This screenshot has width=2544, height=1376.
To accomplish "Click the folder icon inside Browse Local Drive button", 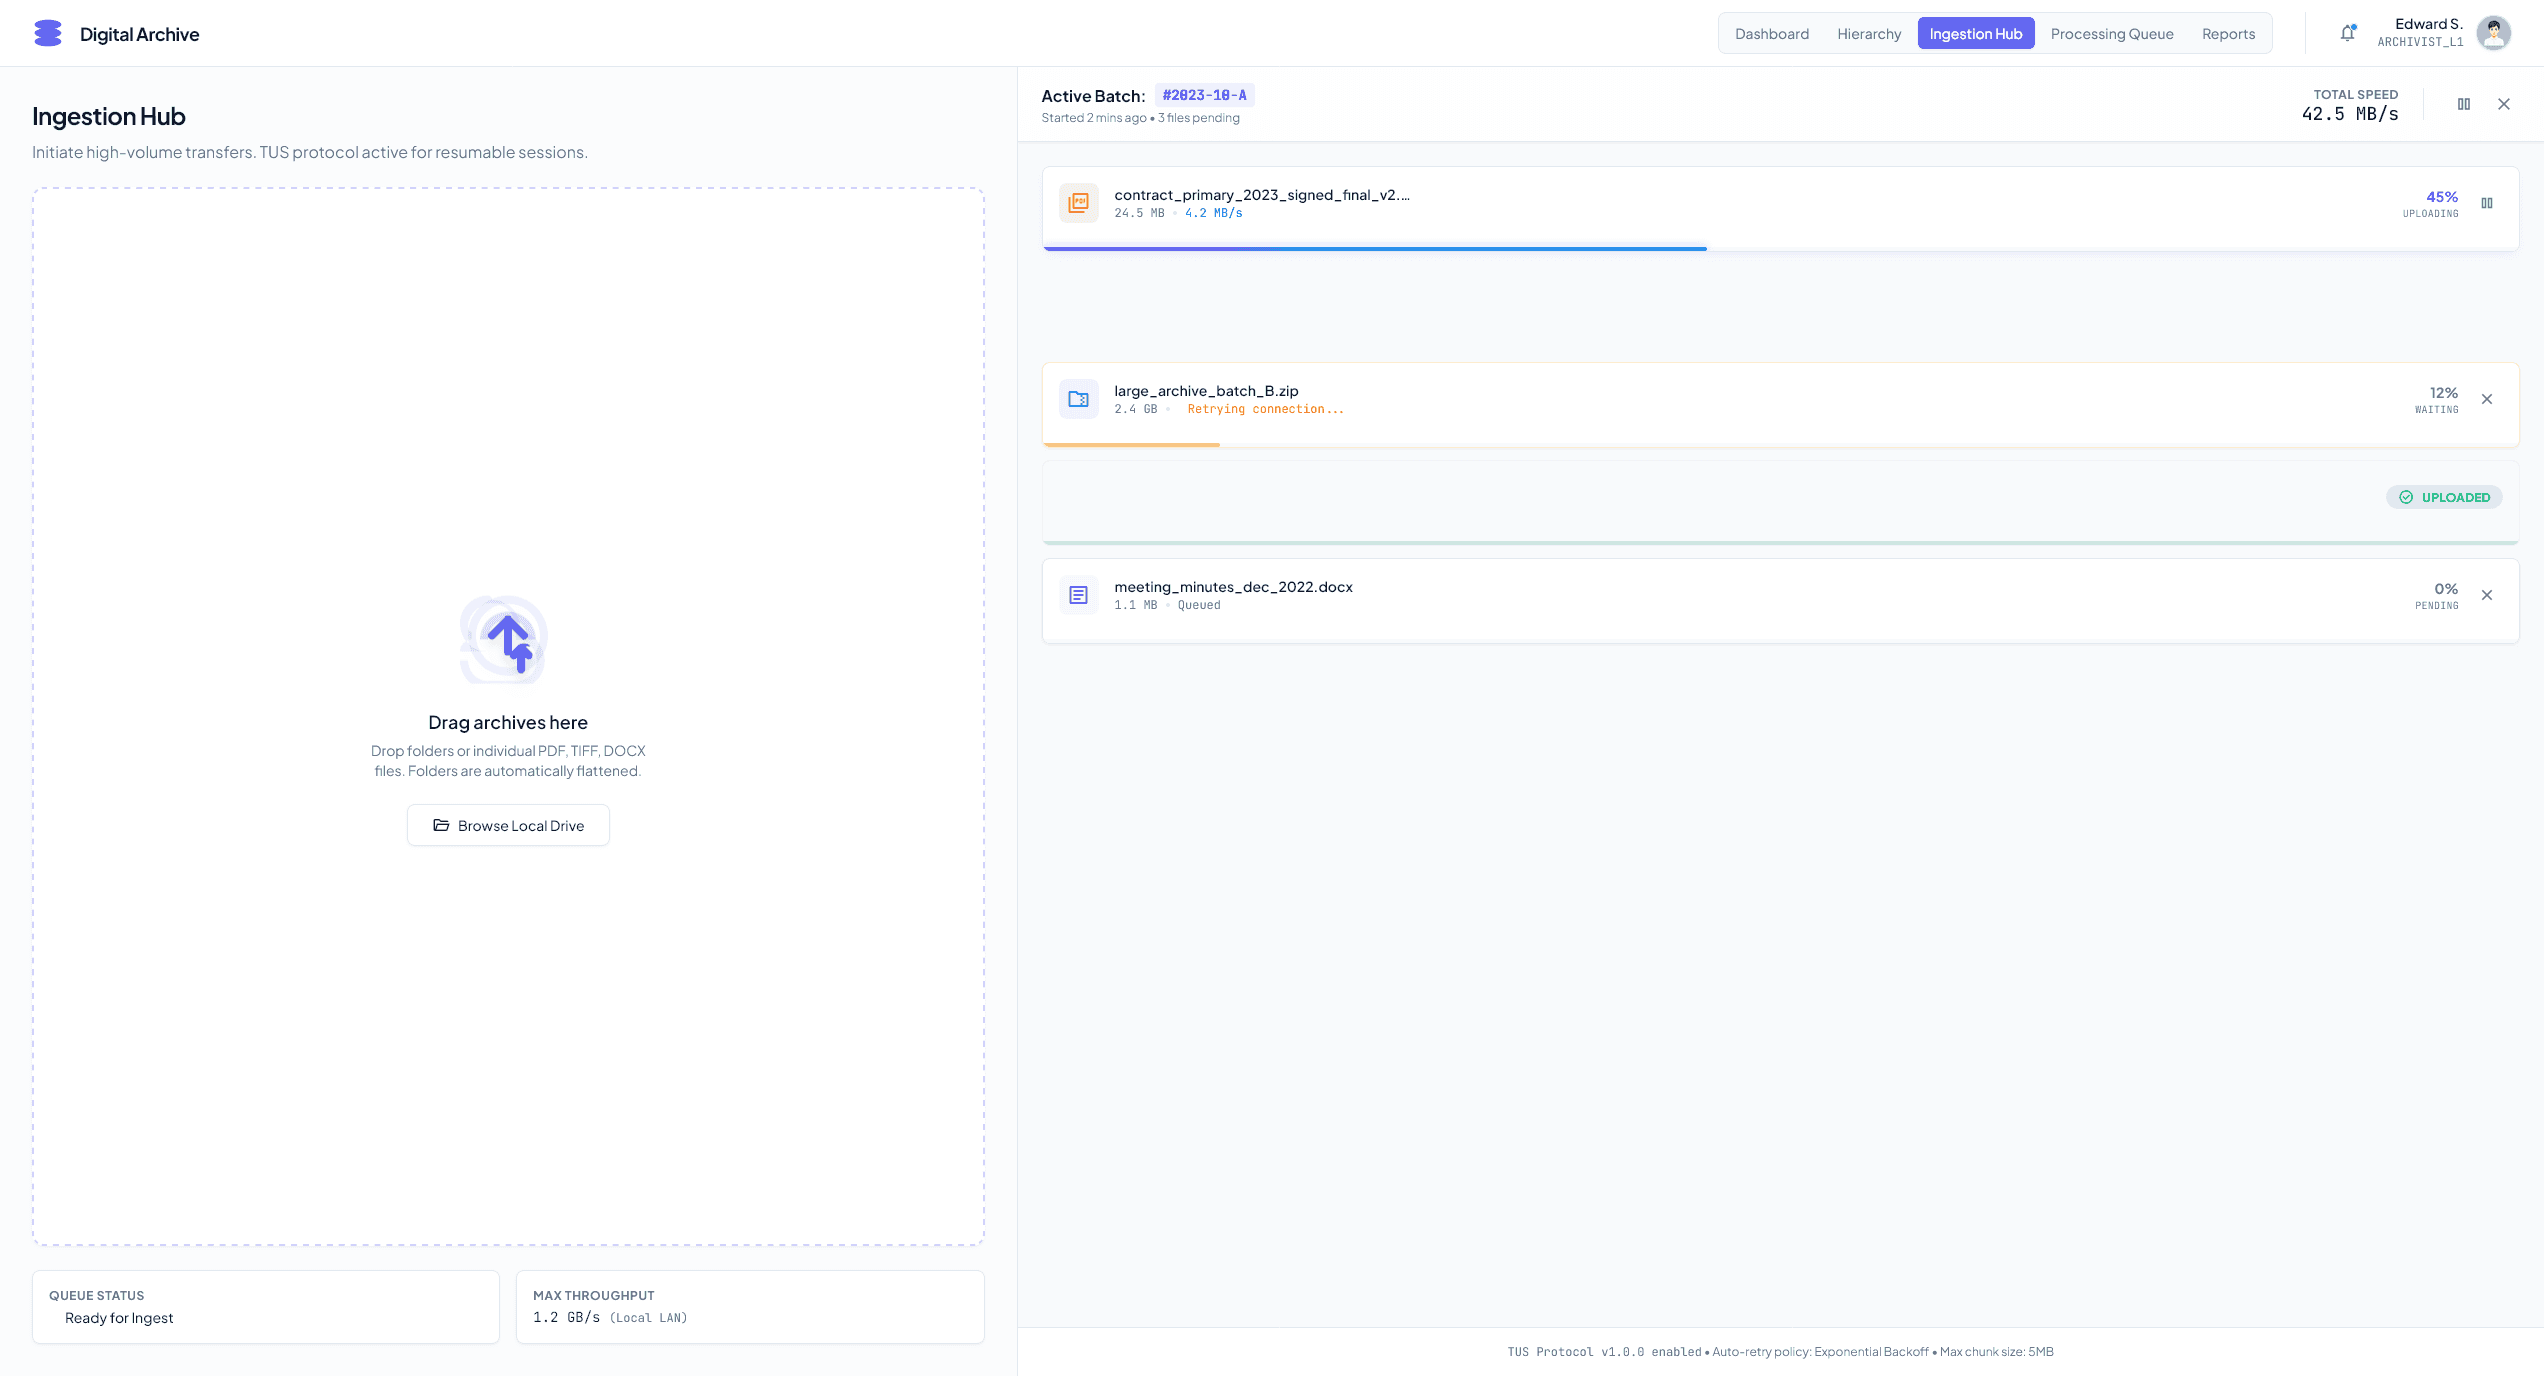I will [x=441, y=825].
